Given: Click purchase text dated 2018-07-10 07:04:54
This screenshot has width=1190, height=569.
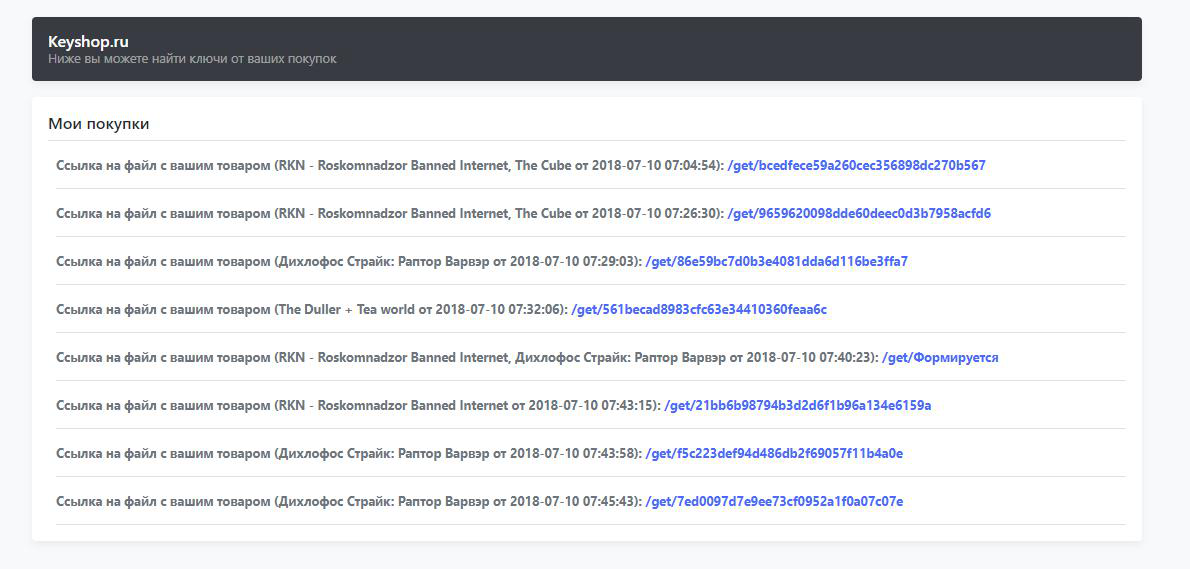Looking at the screenshot, I should (390, 165).
